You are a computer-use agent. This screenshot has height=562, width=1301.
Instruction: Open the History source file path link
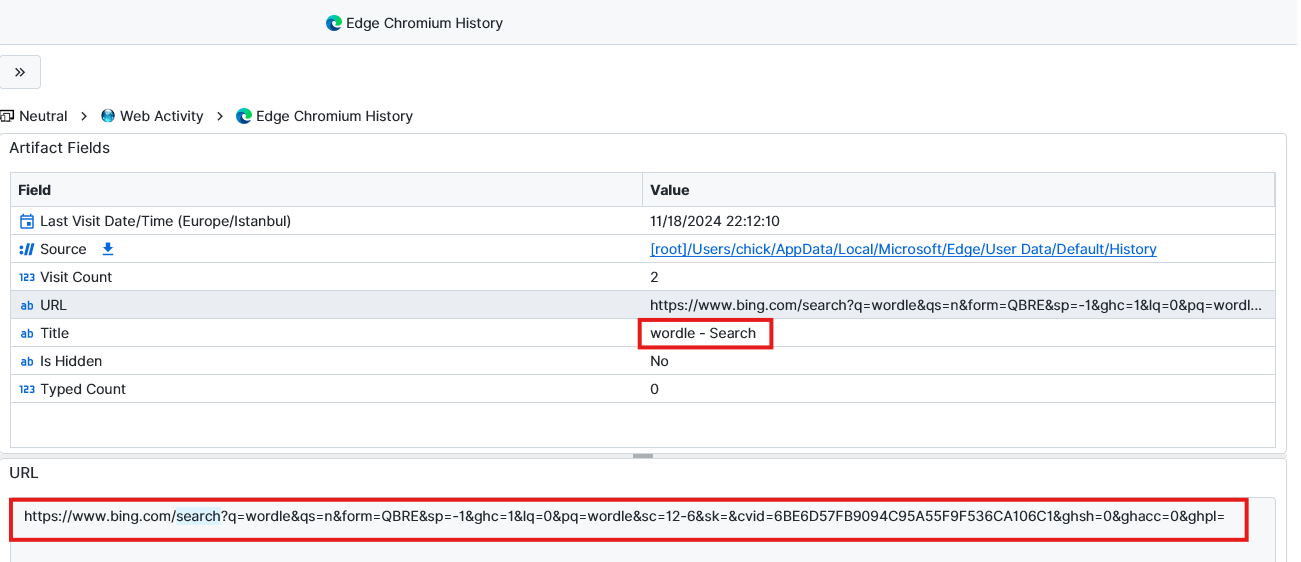(x=903, y=249)
